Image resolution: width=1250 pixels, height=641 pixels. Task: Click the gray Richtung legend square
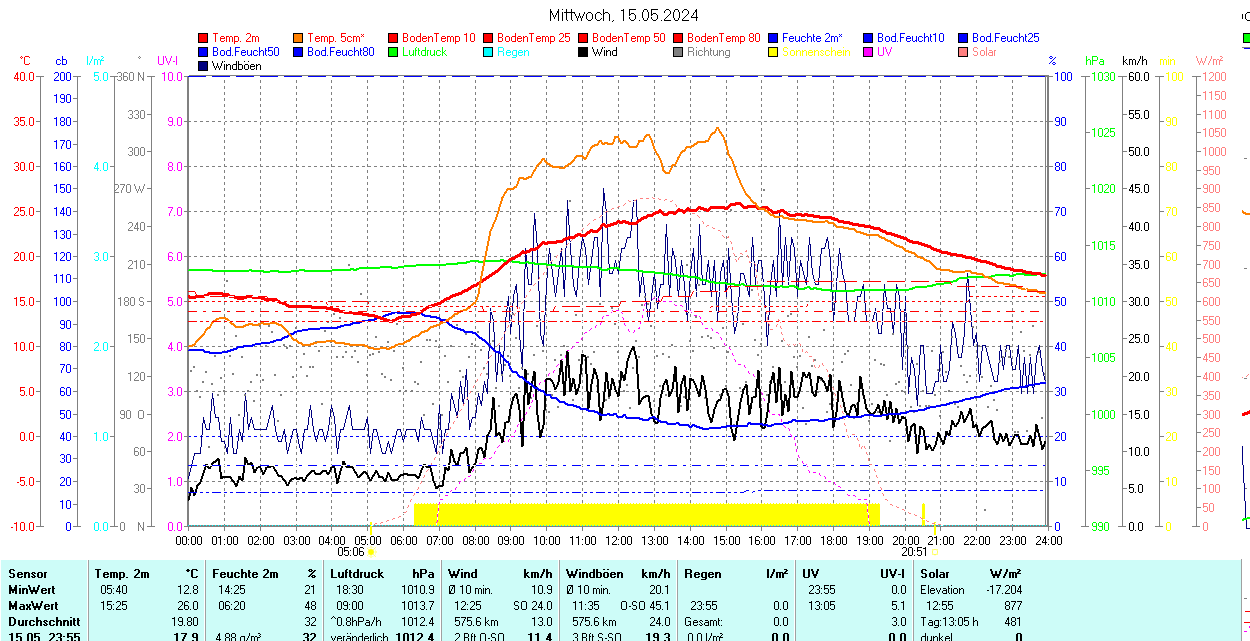(x=679, y=52)
